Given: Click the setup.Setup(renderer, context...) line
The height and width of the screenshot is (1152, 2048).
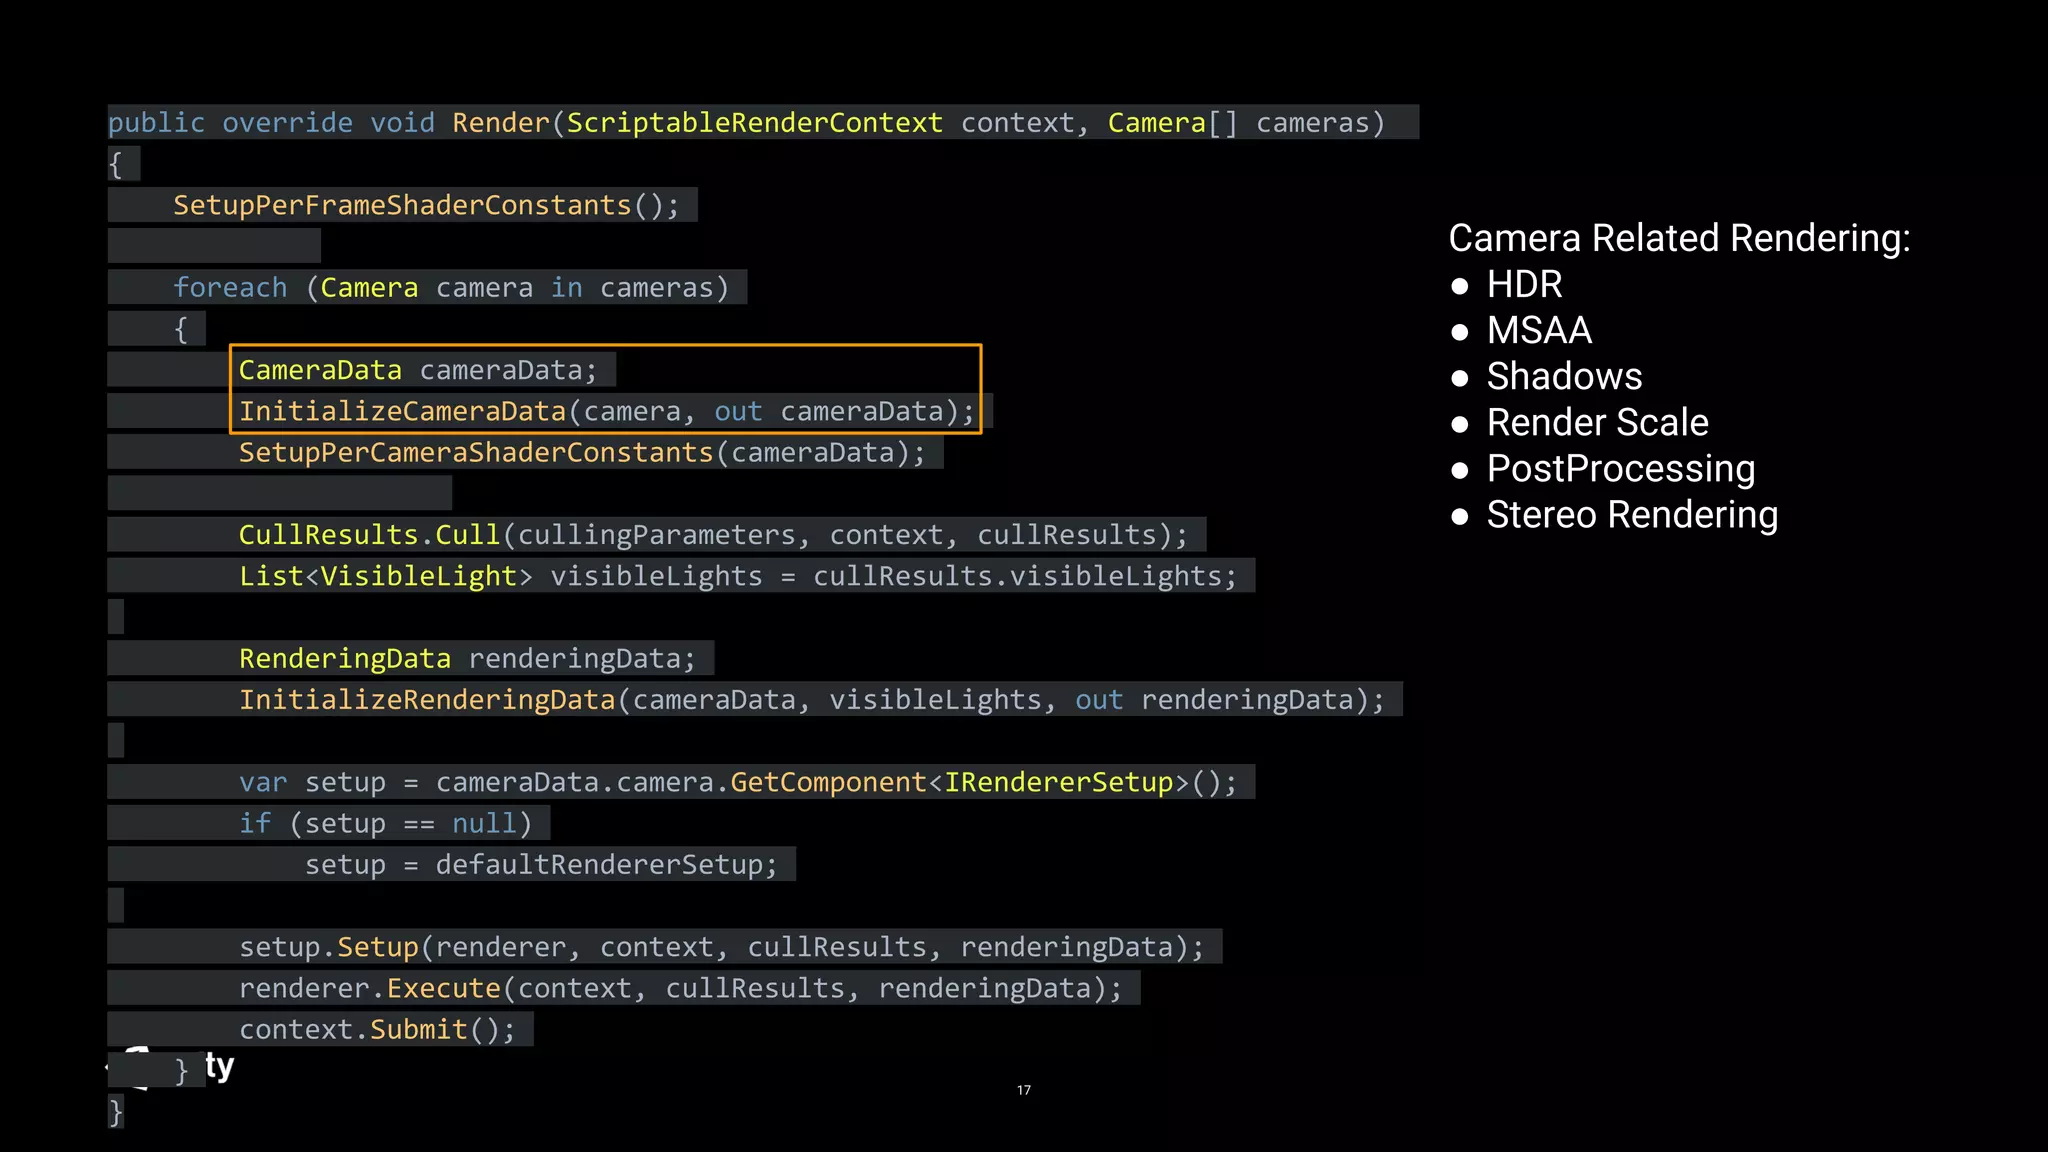Looking at the screenshot, I should 722,946.
